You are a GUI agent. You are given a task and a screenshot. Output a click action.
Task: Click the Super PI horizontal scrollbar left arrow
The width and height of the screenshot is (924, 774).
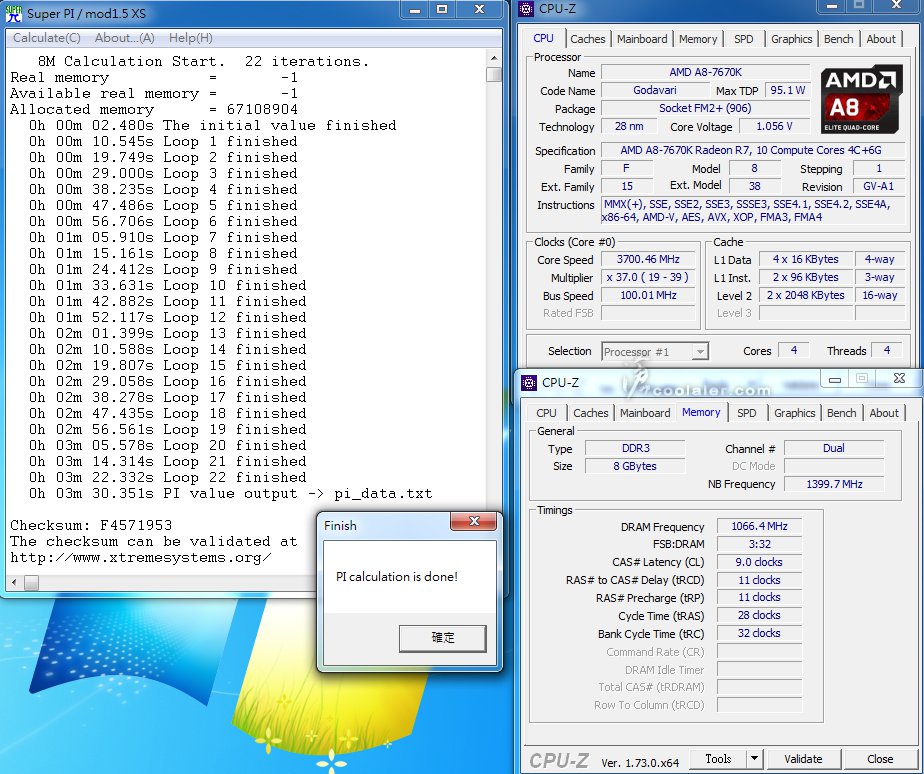[14, 582]
